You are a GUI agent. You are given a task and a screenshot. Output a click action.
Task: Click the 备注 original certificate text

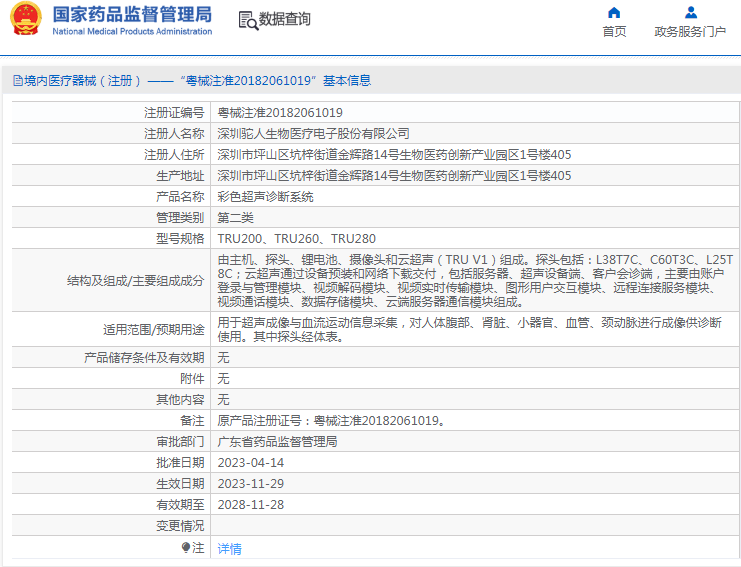(x=331, y=421)
